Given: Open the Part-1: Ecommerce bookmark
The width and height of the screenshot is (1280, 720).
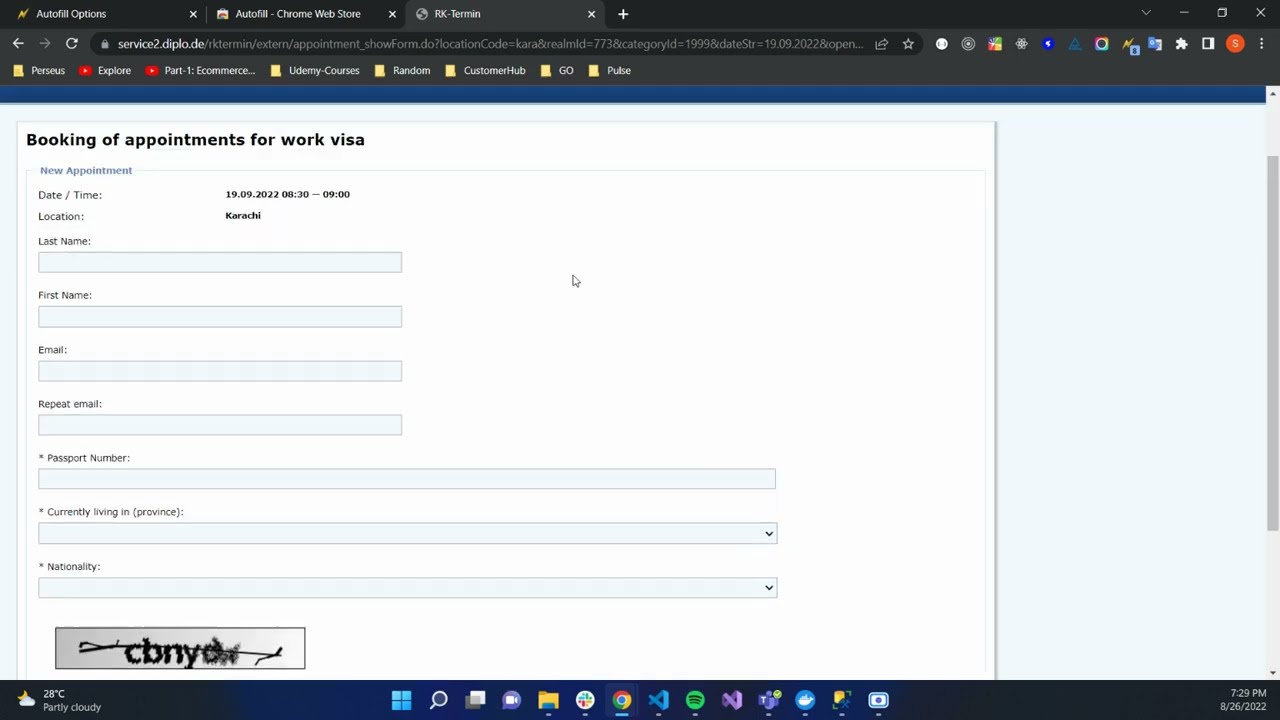Looking at the screenshot, I should click(x=200, y=71).
